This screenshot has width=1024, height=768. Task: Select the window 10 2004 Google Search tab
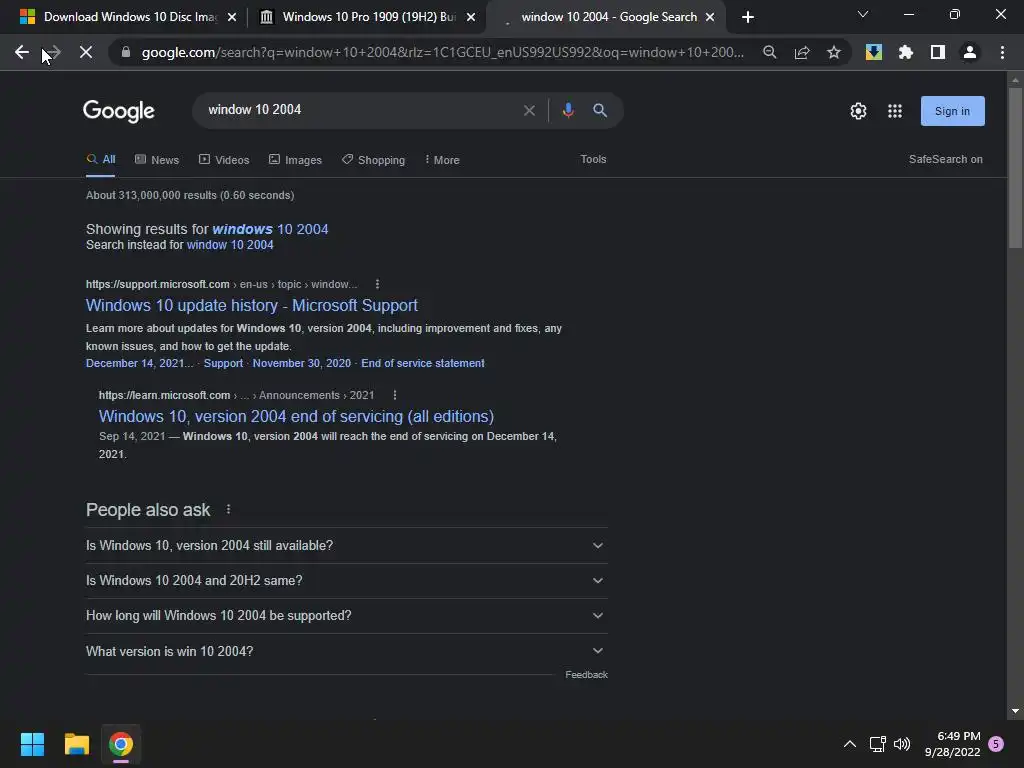tap(609, 17)
